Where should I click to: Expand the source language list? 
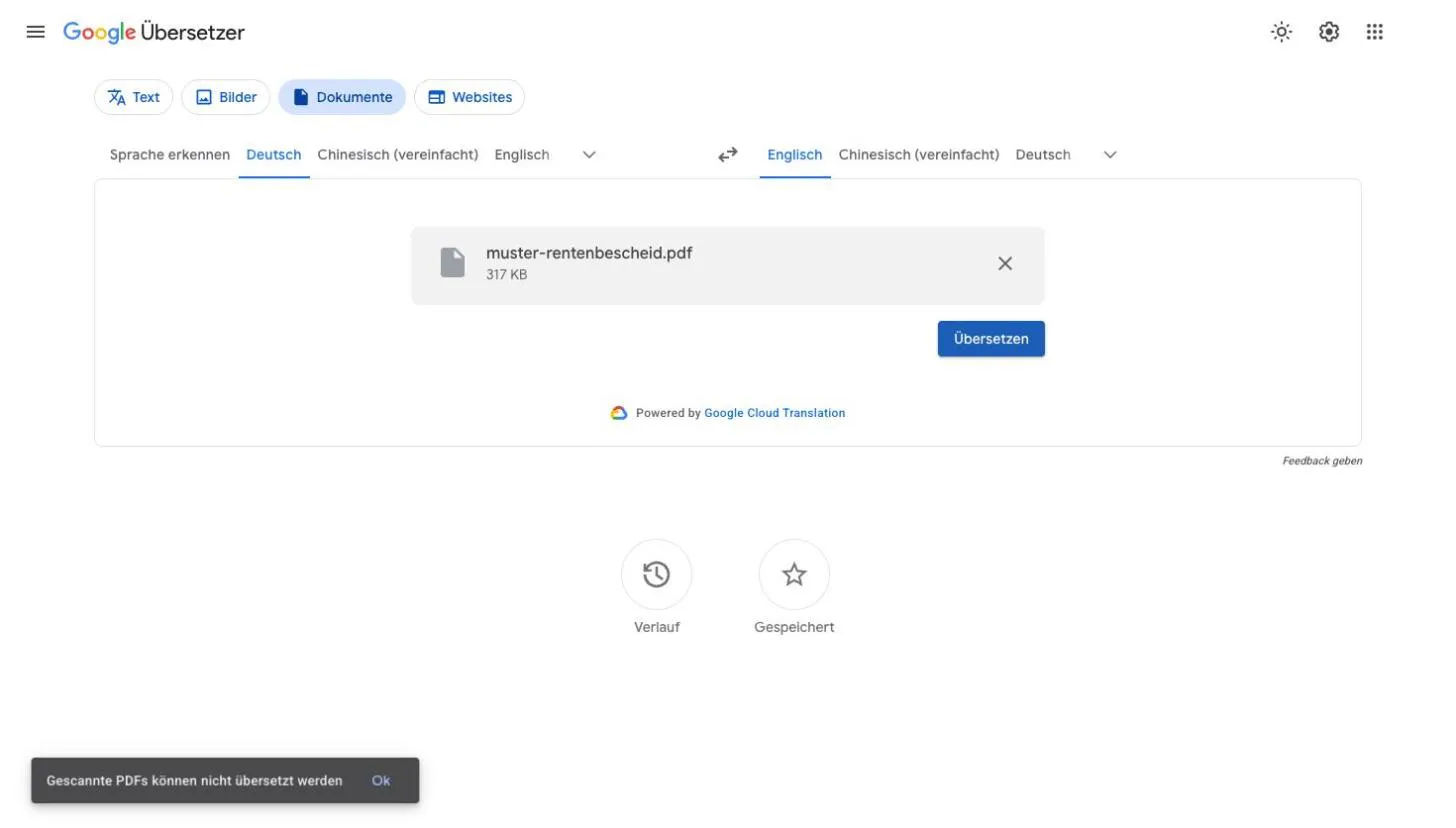589,155
